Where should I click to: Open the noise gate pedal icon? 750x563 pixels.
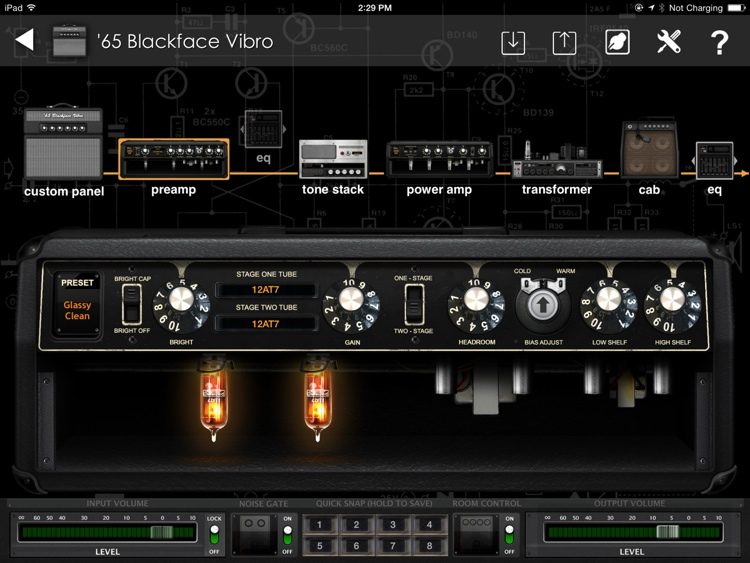click(x=255, y=535)
